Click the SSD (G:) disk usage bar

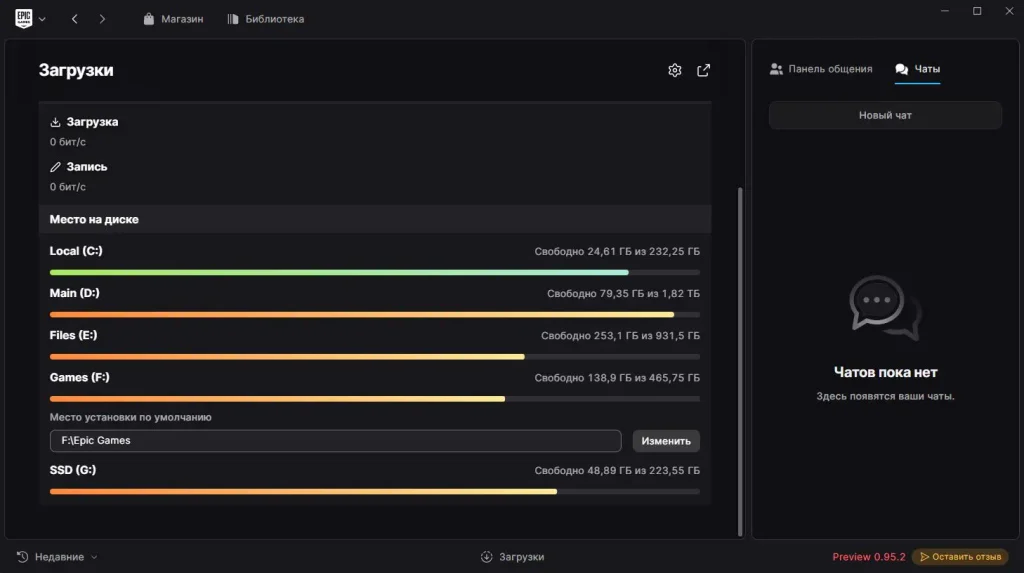point(374,492)
